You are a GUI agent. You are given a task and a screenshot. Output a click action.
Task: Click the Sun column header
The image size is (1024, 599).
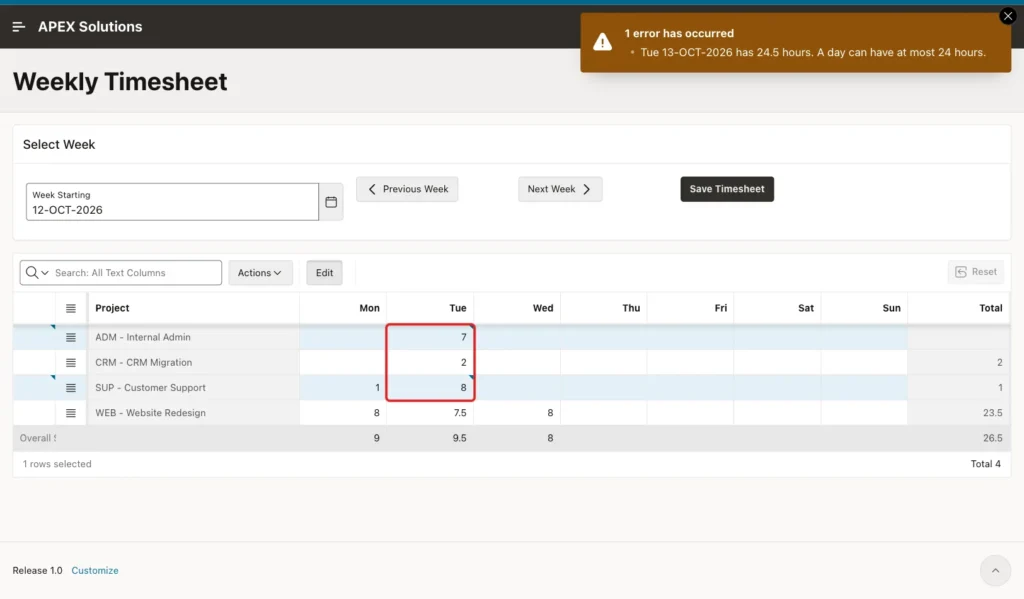(x=864, y=308)
